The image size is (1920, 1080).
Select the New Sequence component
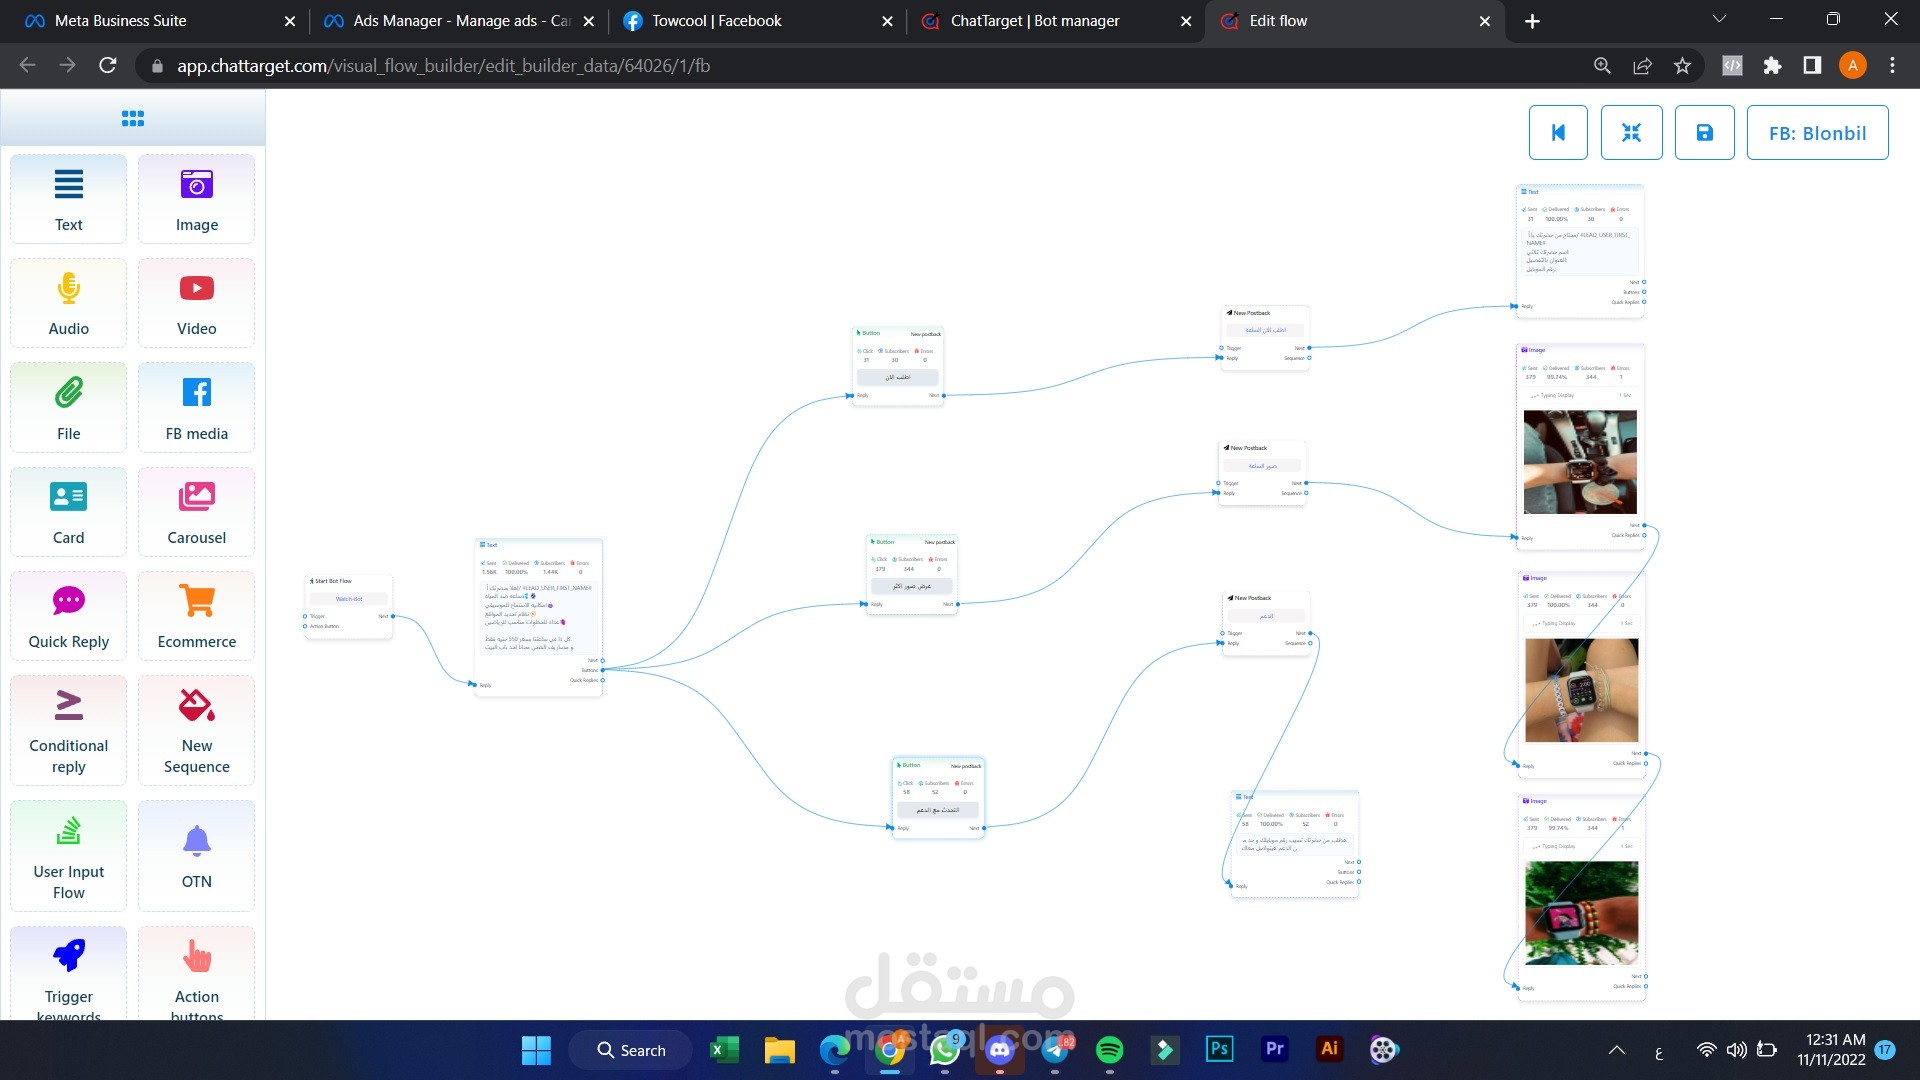pyautogui.click(x=196, y=730)
